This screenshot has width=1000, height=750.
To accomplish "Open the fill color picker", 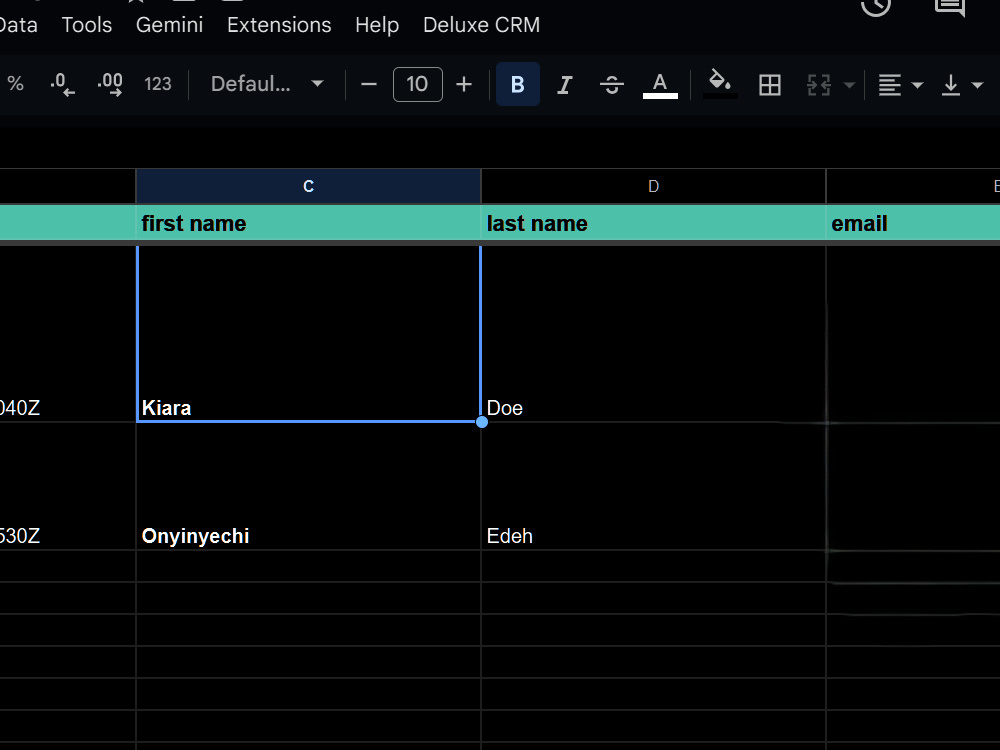I will 720,84.
